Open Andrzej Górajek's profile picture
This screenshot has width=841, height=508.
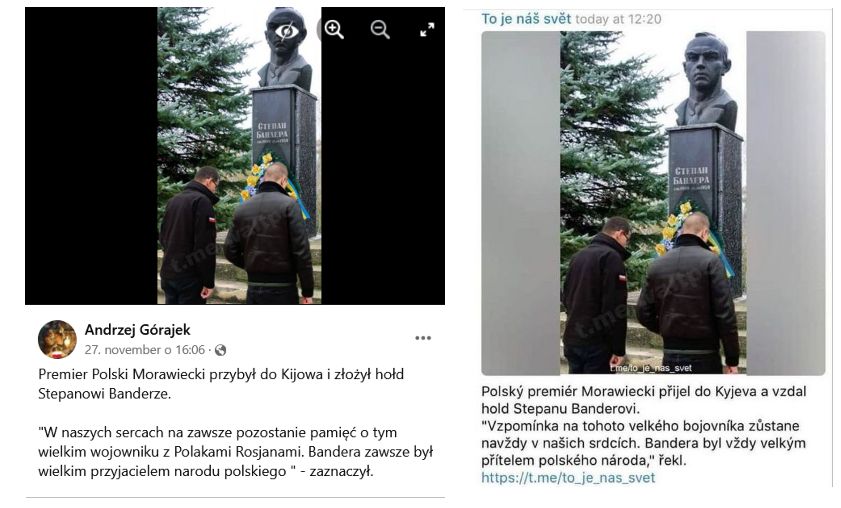coord(57,339)
